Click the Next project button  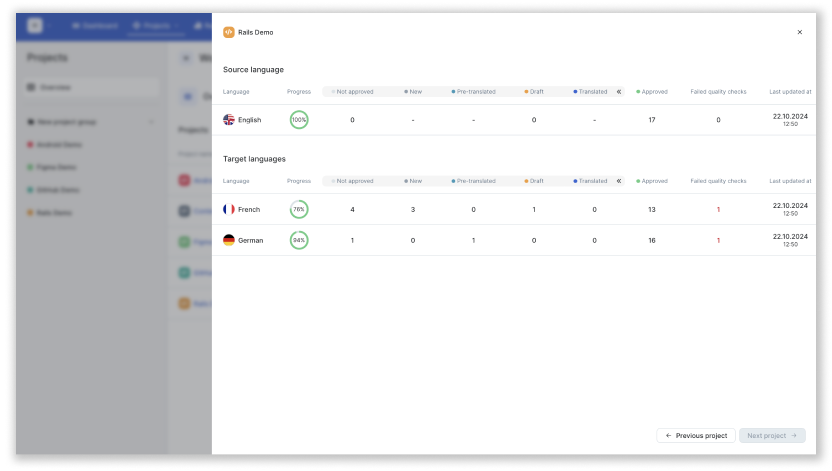[772, 435]
